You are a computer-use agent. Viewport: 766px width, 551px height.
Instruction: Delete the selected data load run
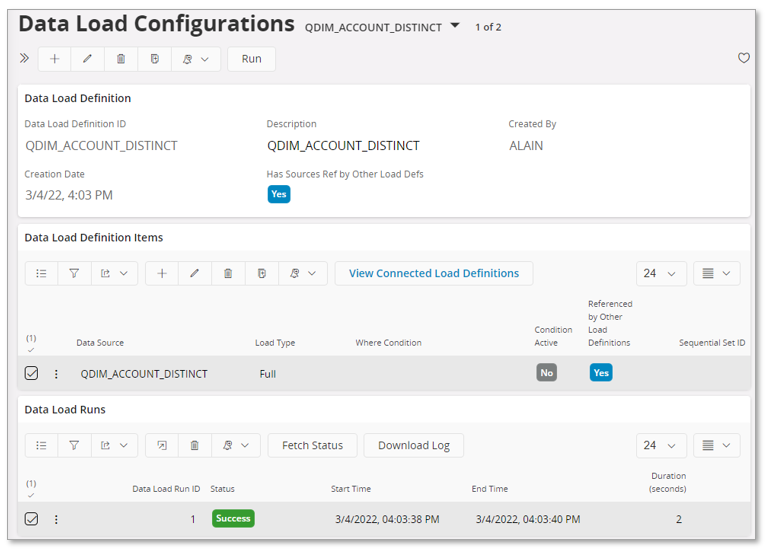pyautogui.click(x=195, y=445)
